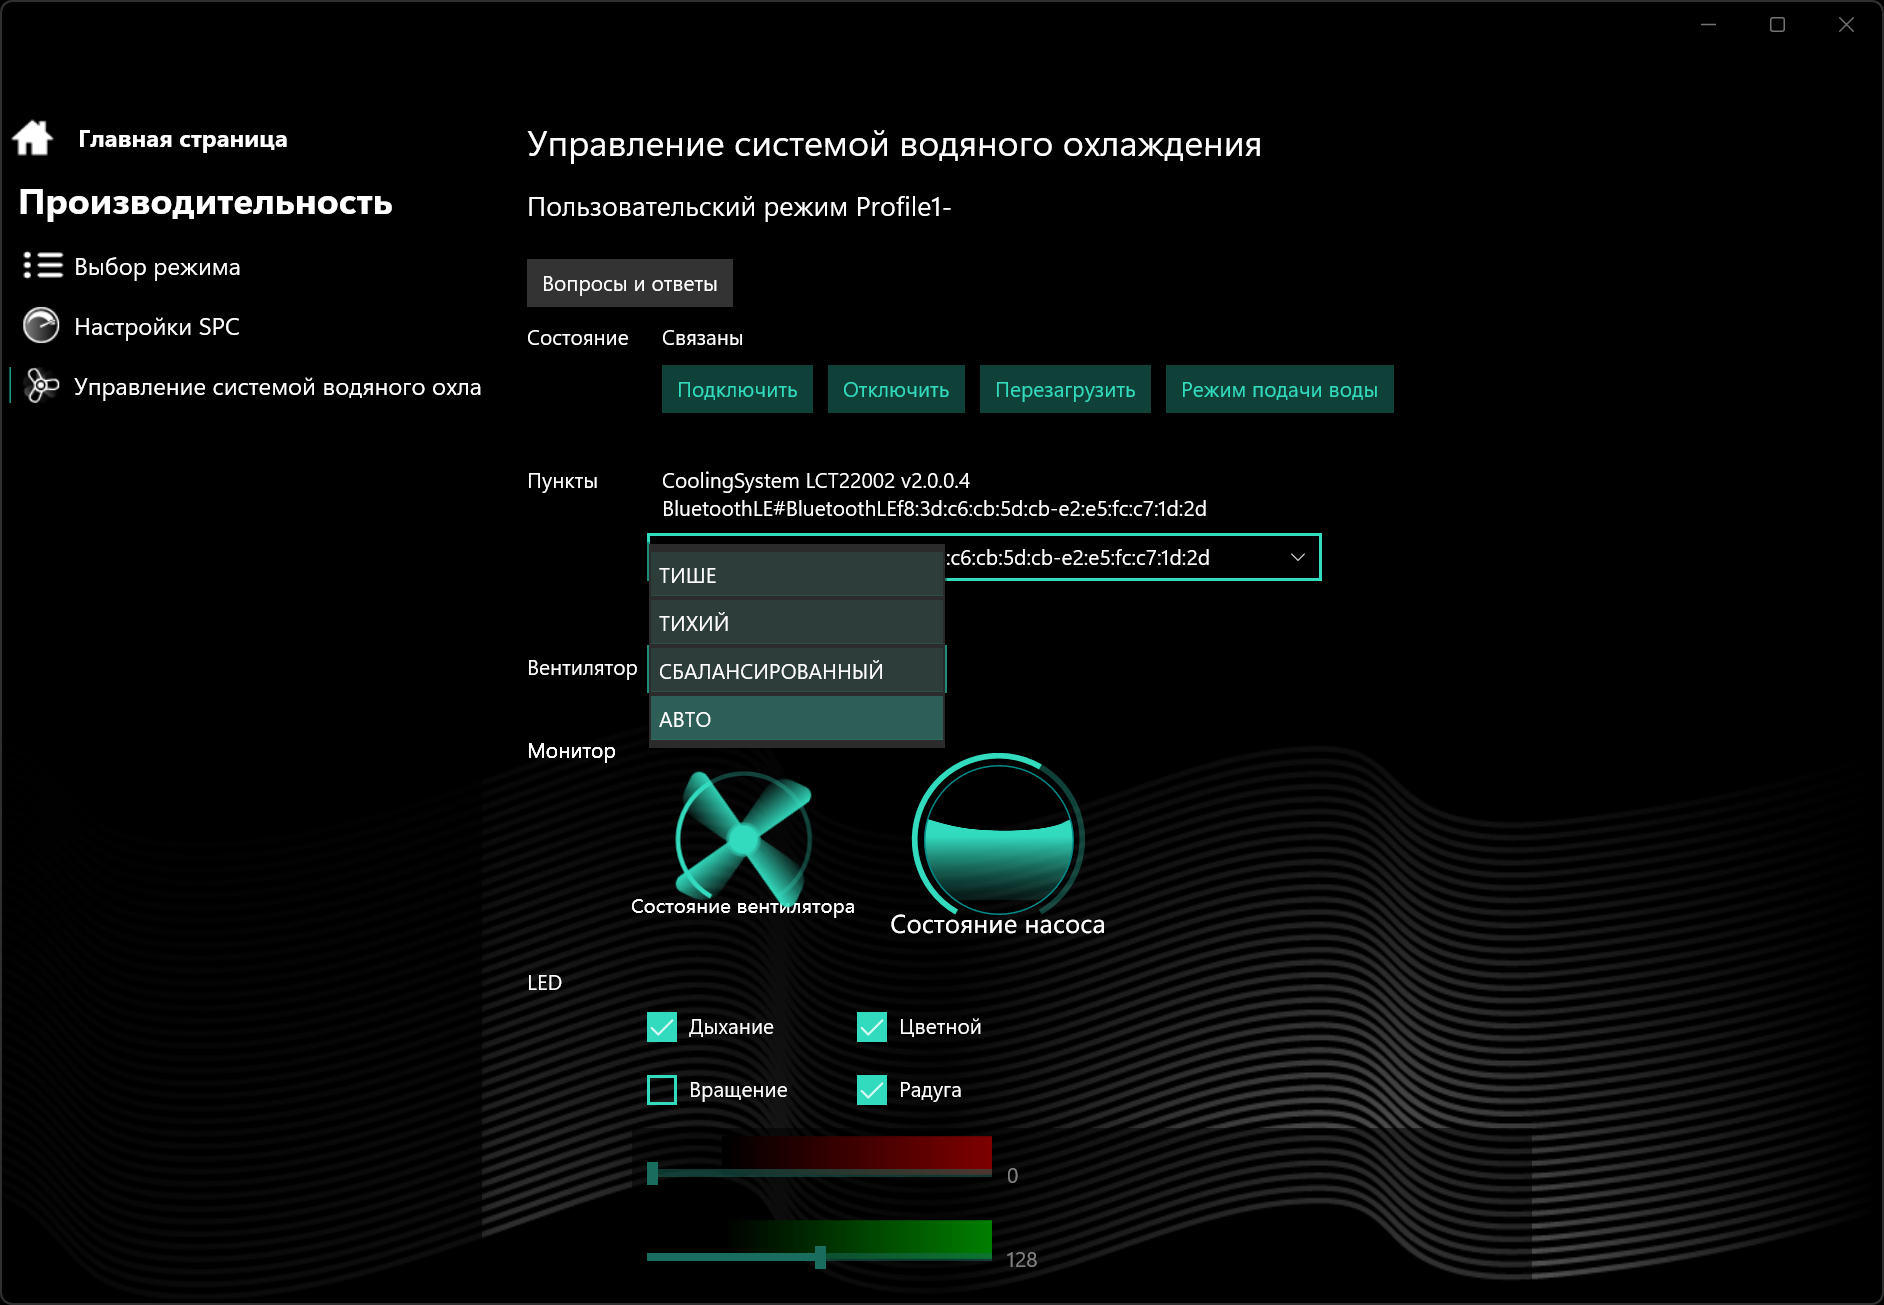Click the Состояние насоса label
Viewport: 1884px width, 1305px height.
998,925
